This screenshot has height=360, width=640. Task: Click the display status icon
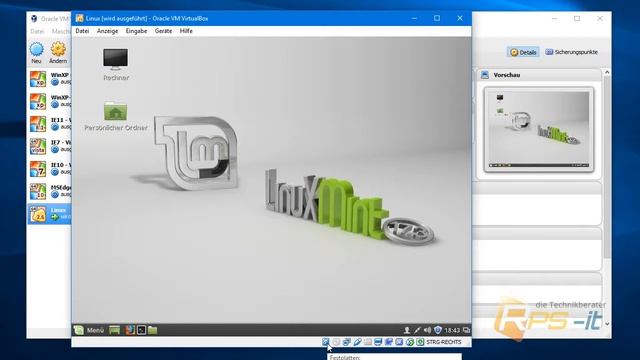pos(378,342)
